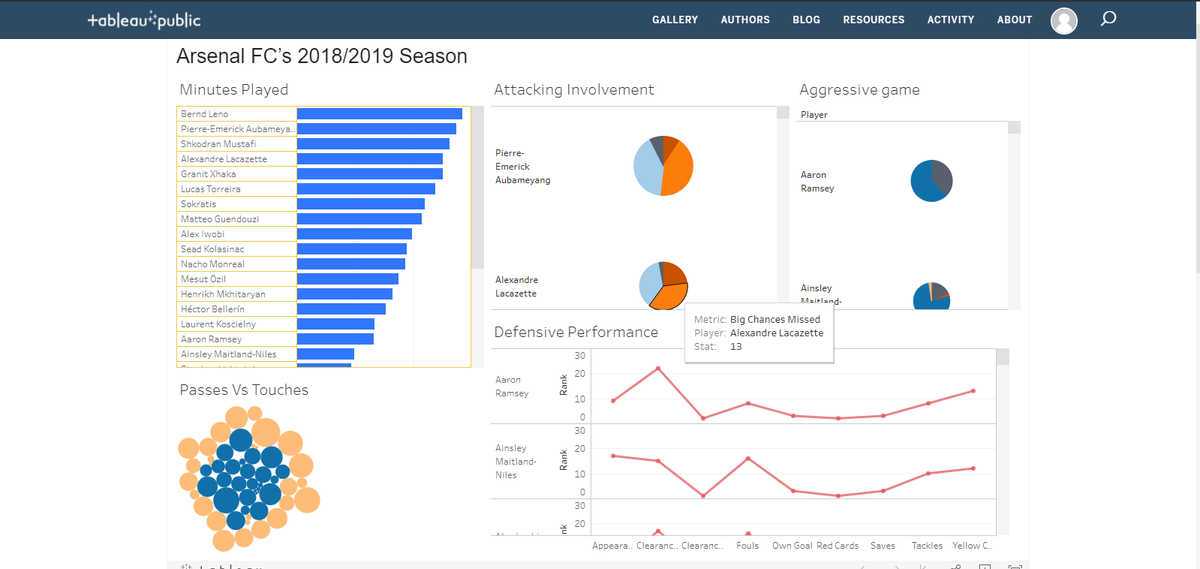Click the Red Cards axis label

click(x=838, y=546)
